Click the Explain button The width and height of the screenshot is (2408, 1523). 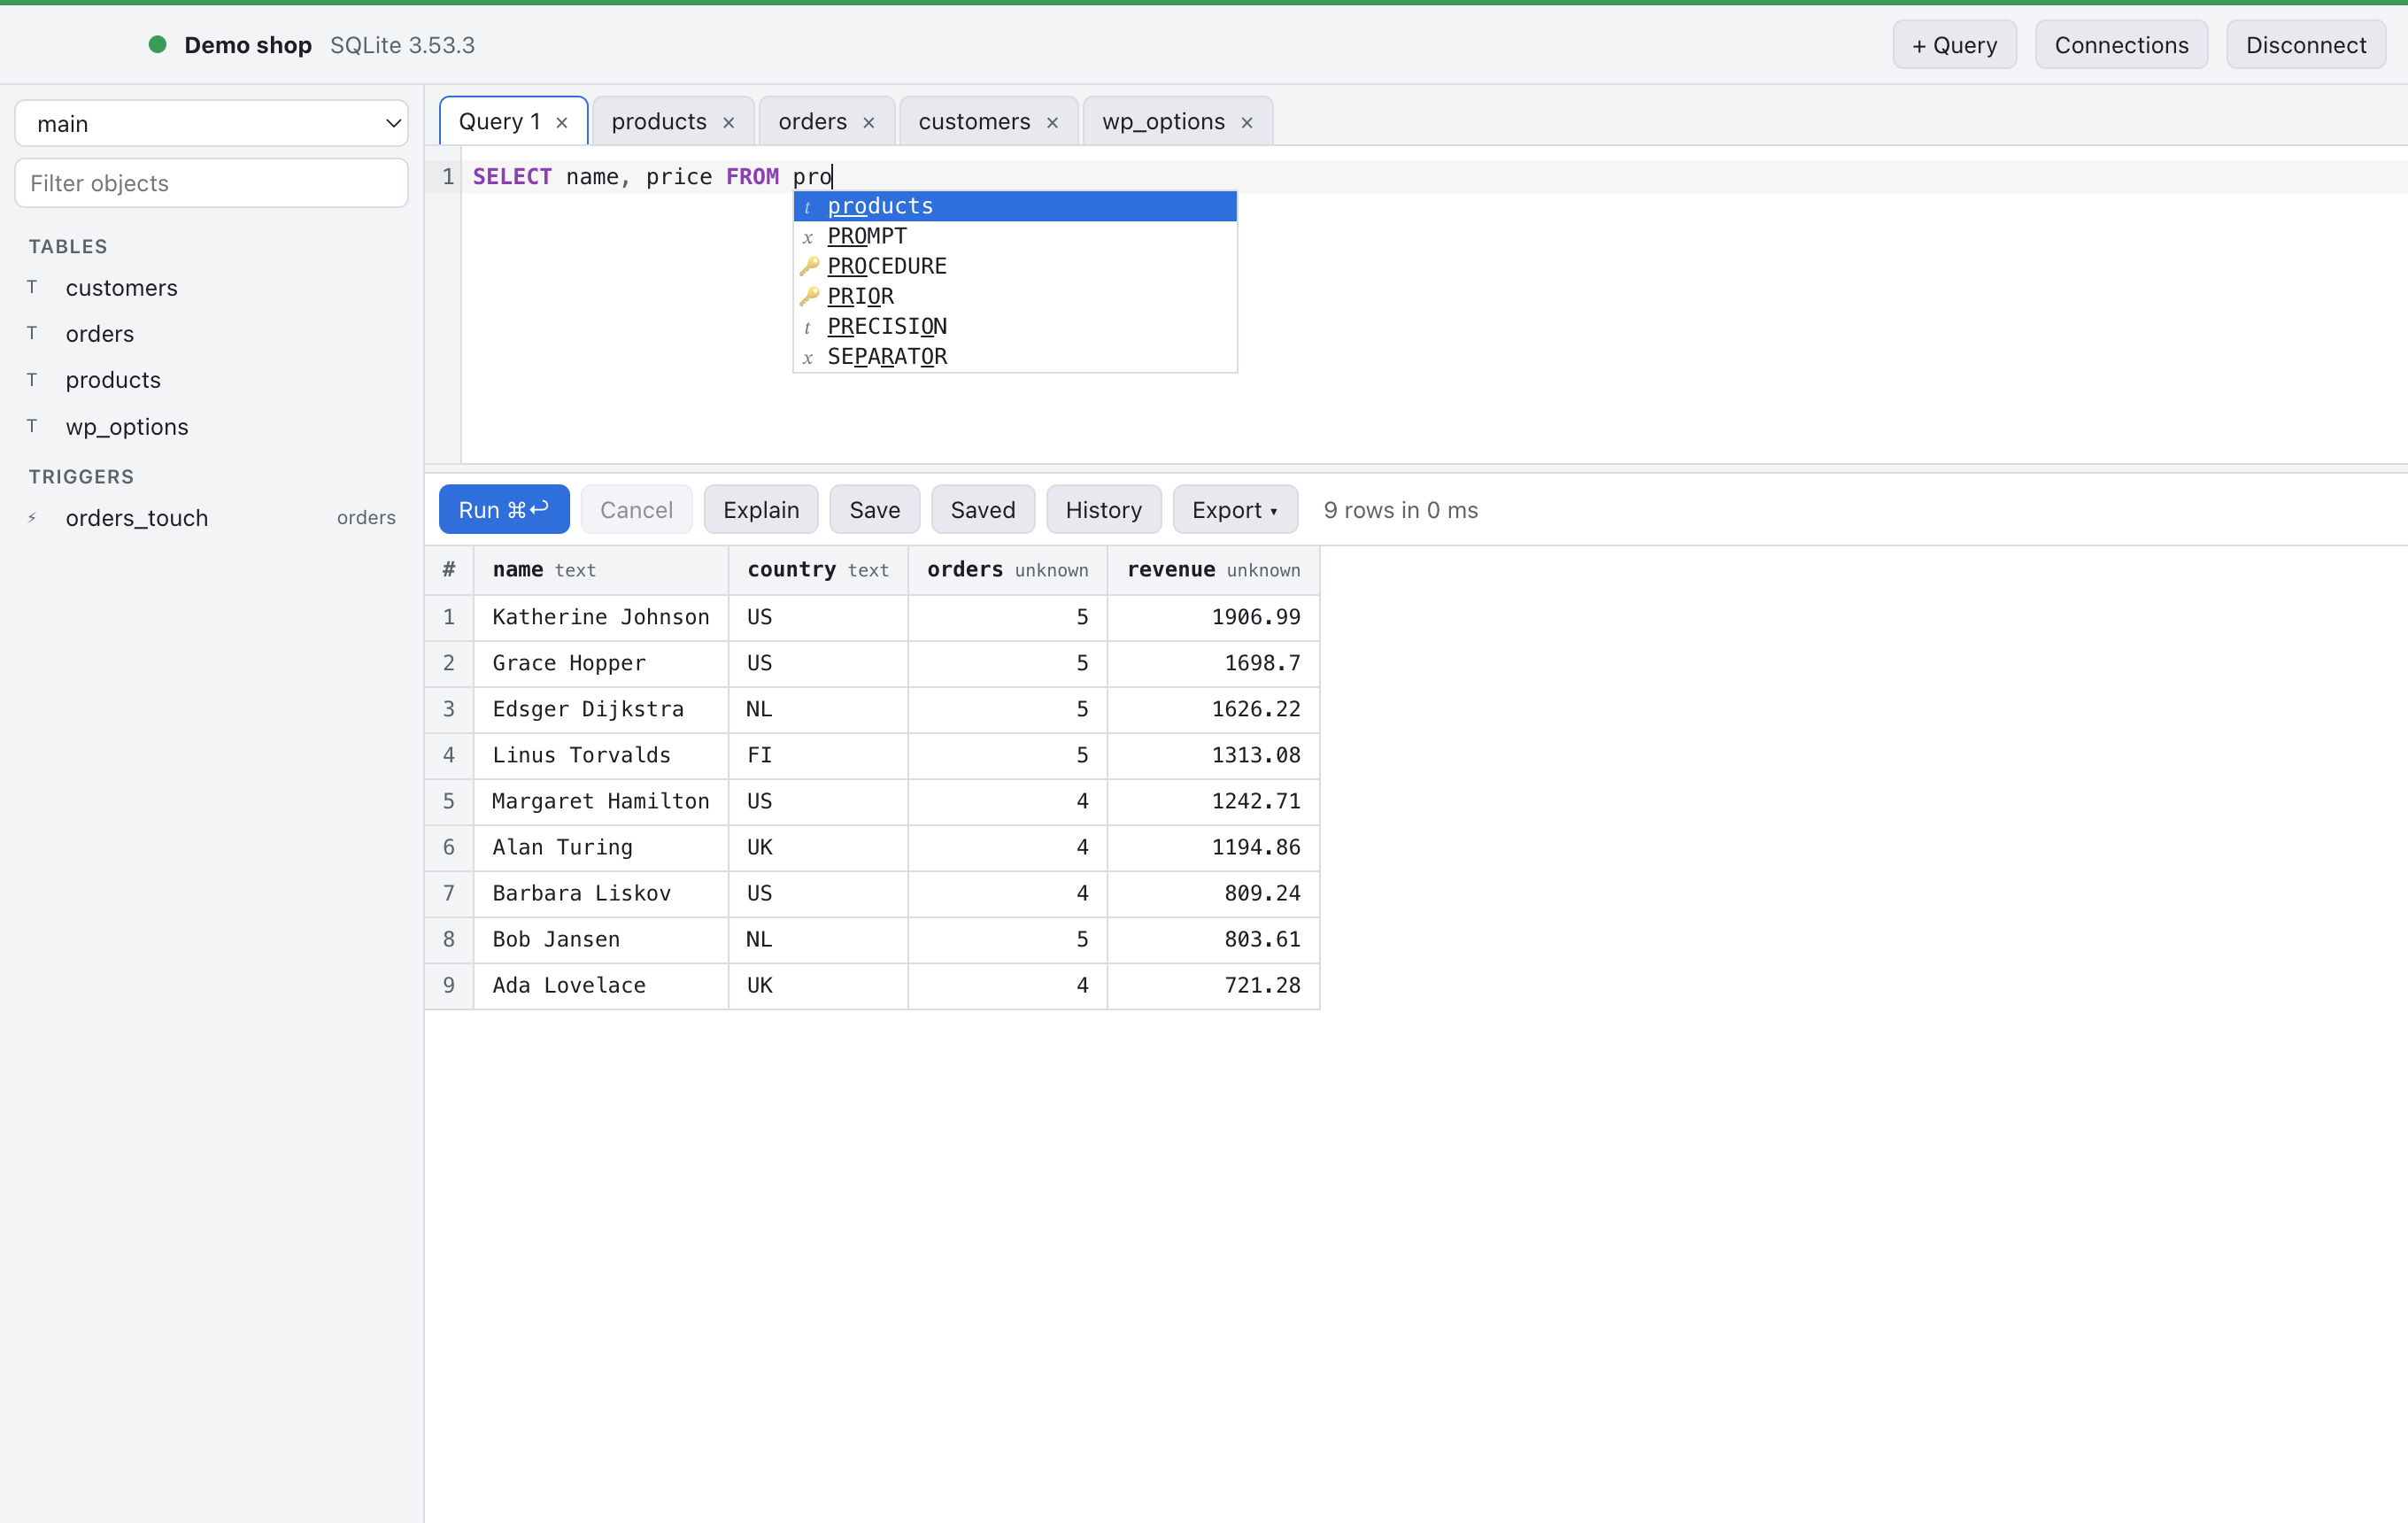(x=761, y=510)
